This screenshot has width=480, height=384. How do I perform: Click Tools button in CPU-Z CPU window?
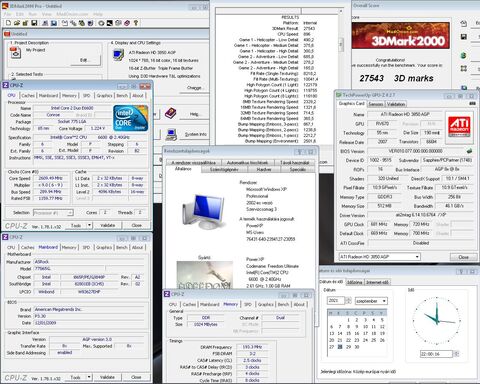click(x=76, y=225)
